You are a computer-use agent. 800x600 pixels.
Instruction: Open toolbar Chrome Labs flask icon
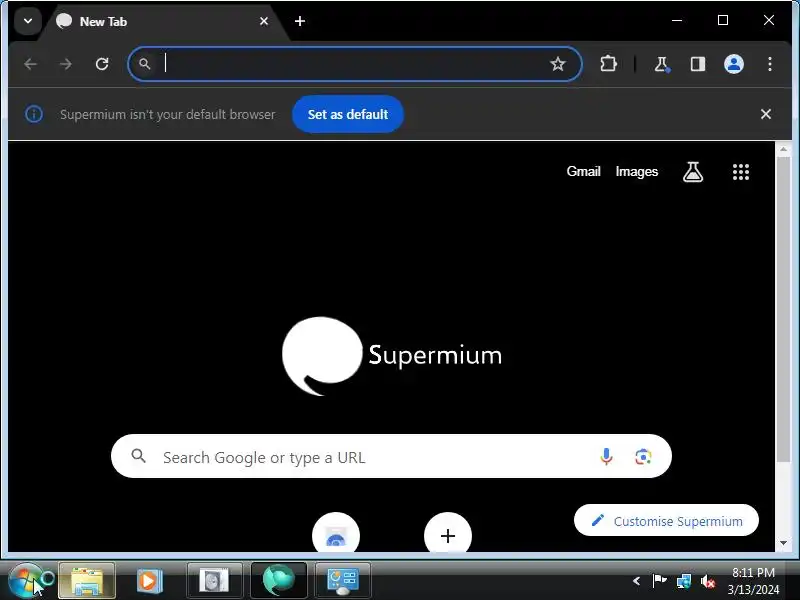tap(662, 64)
